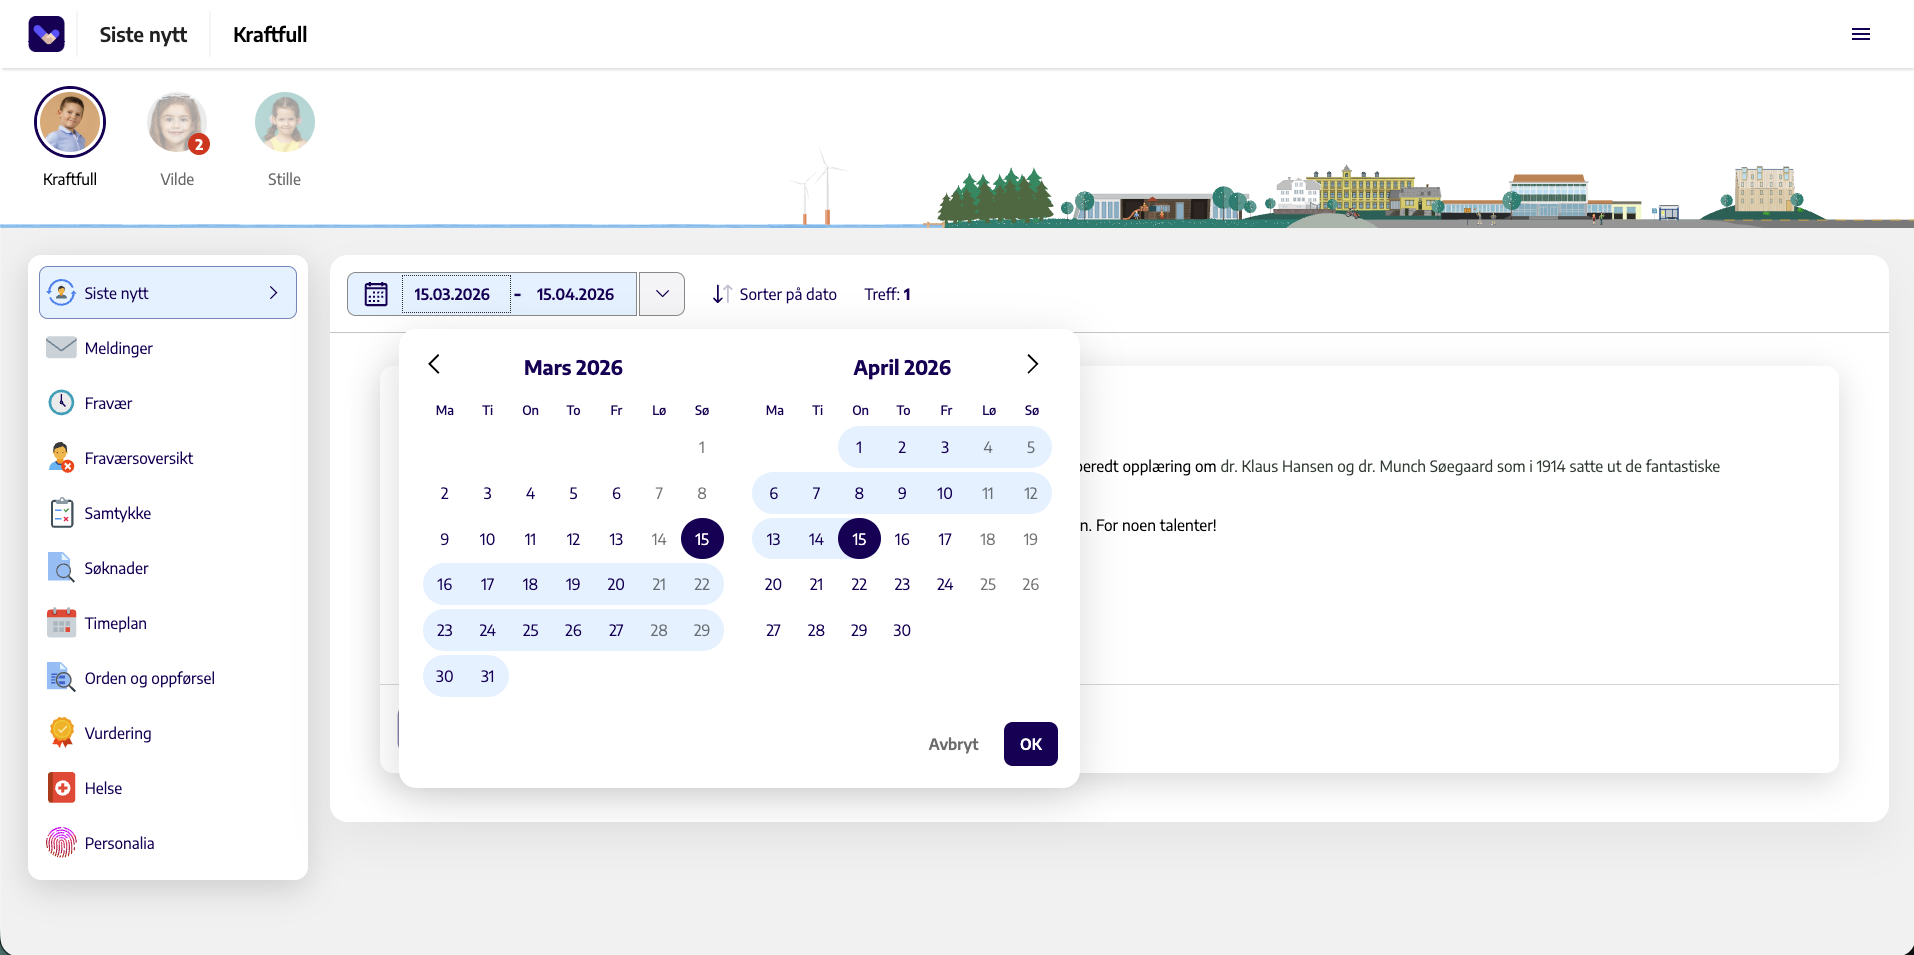The height and width of the screenshot is (955, 1914).
Task: Click the Vurdering medal icon
Action: point(61,733)
